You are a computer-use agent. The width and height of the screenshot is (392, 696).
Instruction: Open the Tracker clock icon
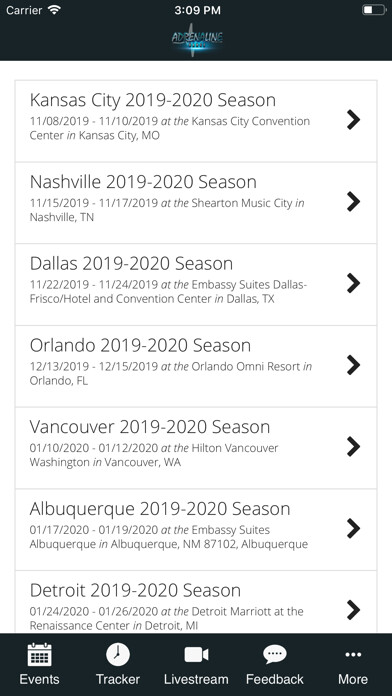point(118,655)
